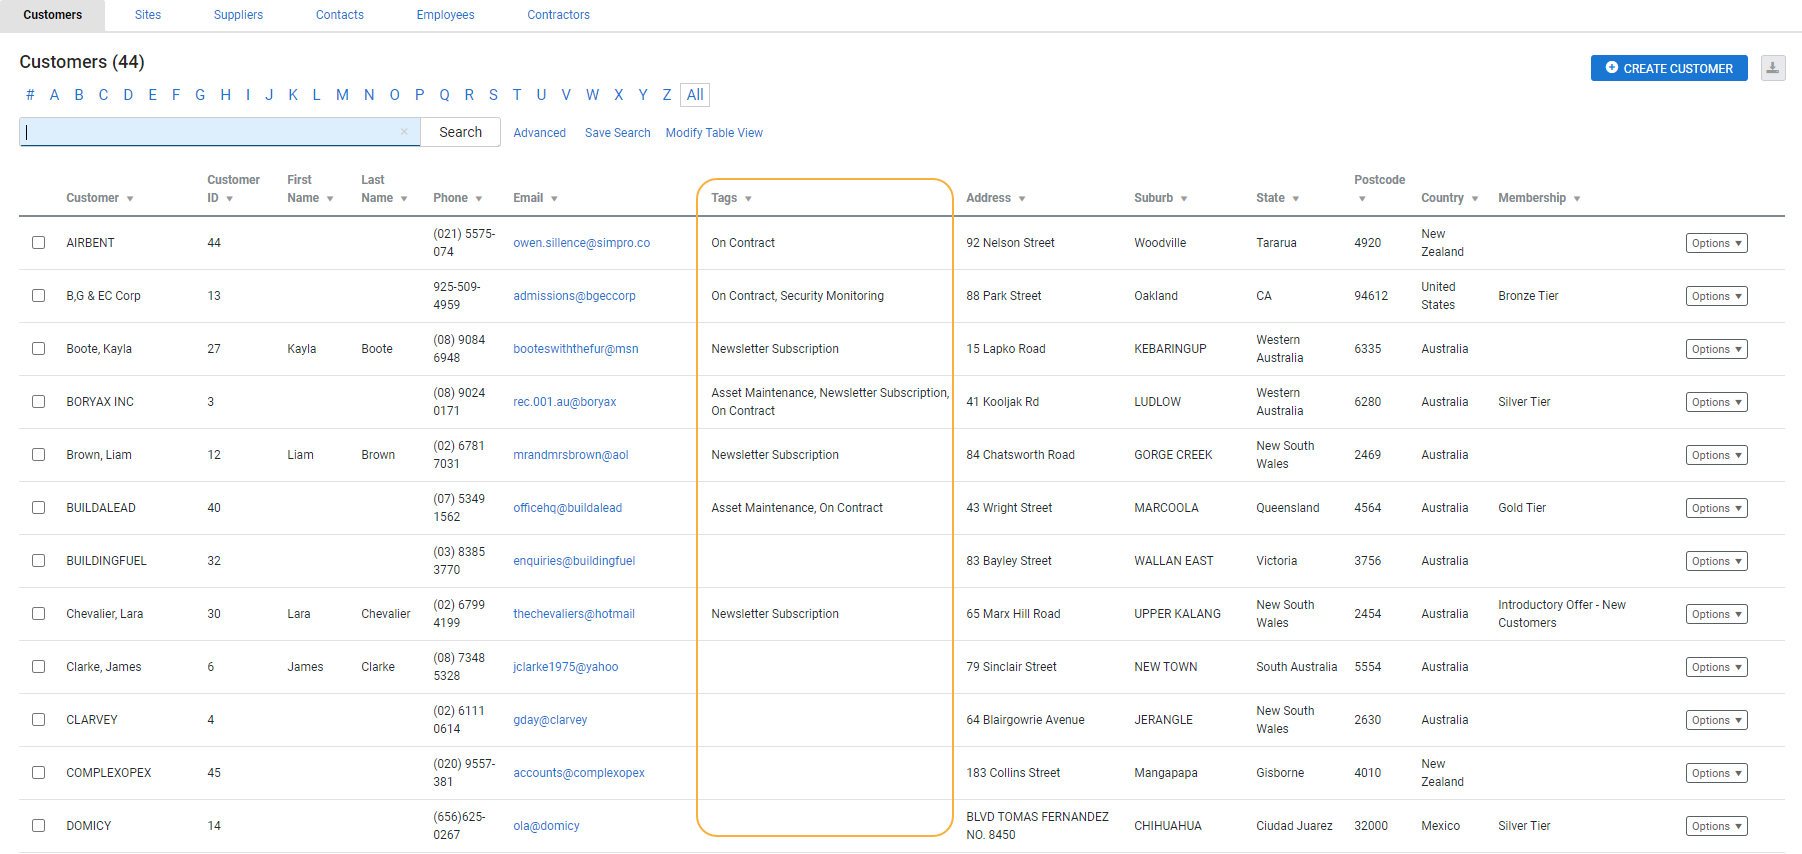Click the download export icon
Screen dimensions: 1802x854
pyautogui.click(x=1772, y=68)
